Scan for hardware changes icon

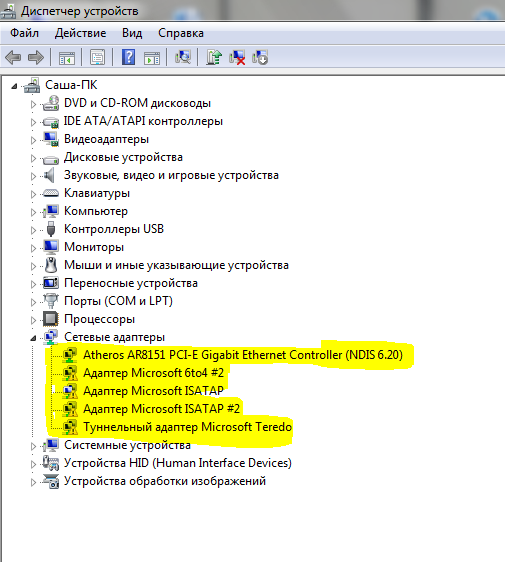coord(182,57)
